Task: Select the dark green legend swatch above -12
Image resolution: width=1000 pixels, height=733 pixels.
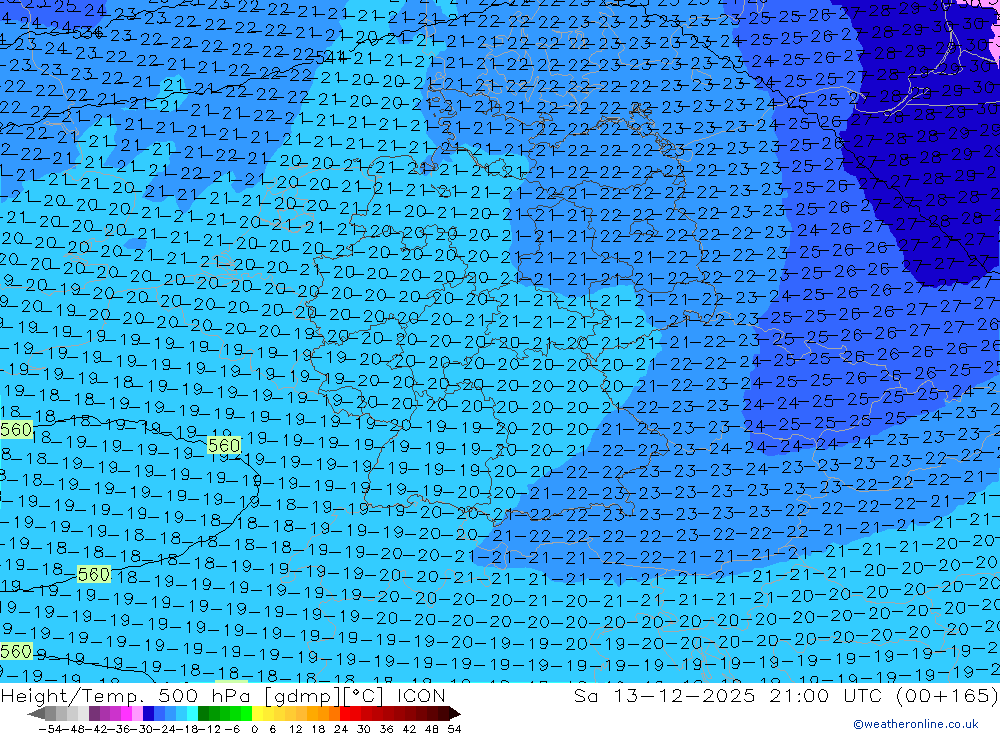Action: click(x=203, y=713)
